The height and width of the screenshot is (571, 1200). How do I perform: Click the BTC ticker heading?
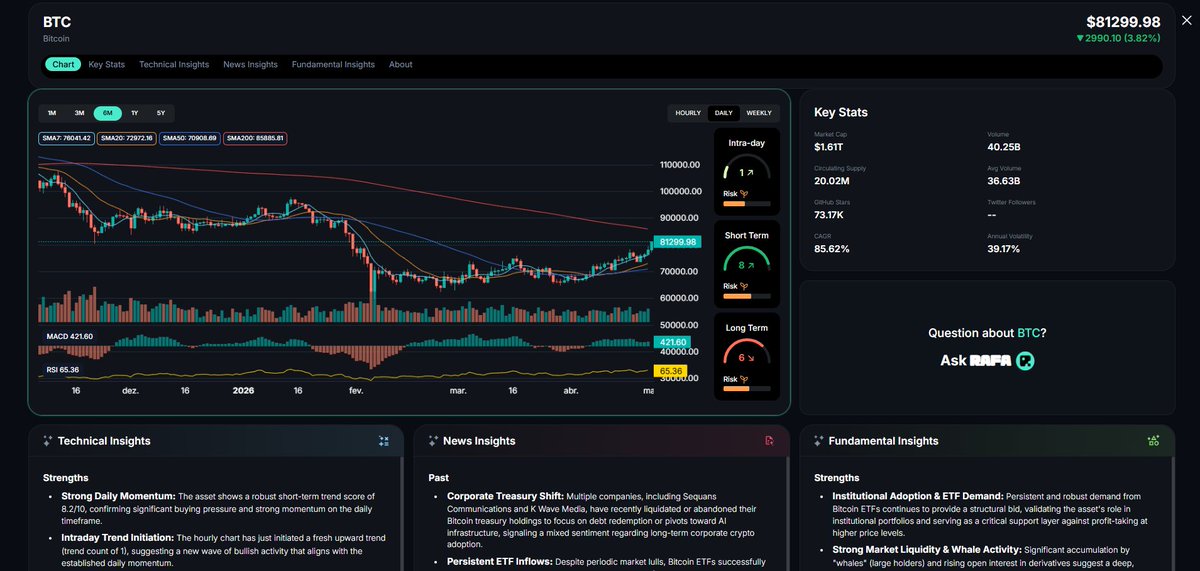pyautogui.click(x=57, y=22)
